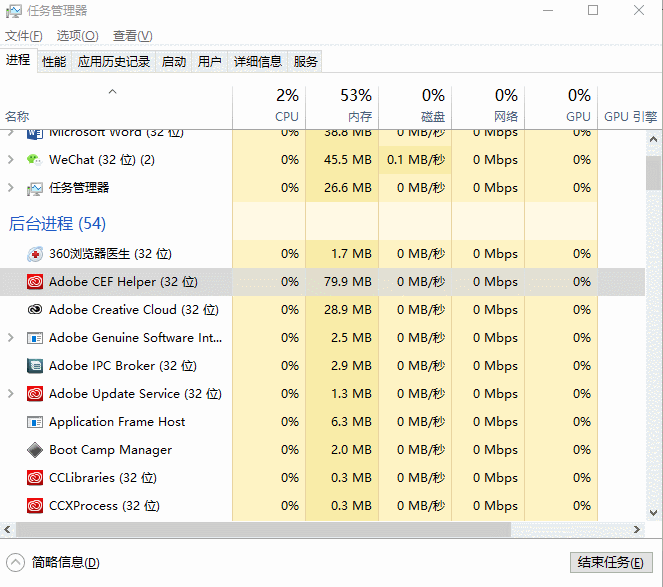Click the 0.1 MB/秒 disk value
663x587 pixels.
416,160
